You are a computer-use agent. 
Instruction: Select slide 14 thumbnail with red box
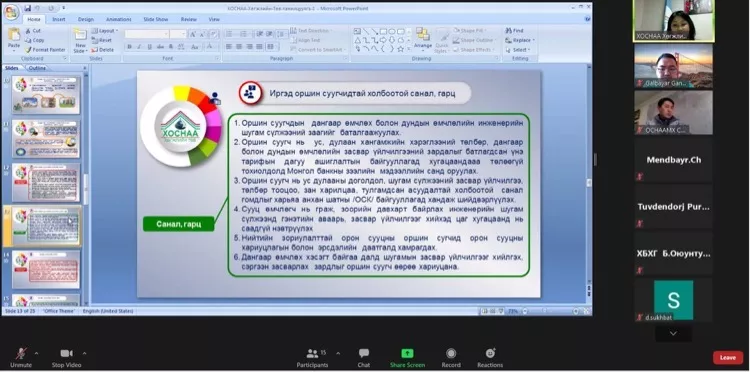coord(46,270)
